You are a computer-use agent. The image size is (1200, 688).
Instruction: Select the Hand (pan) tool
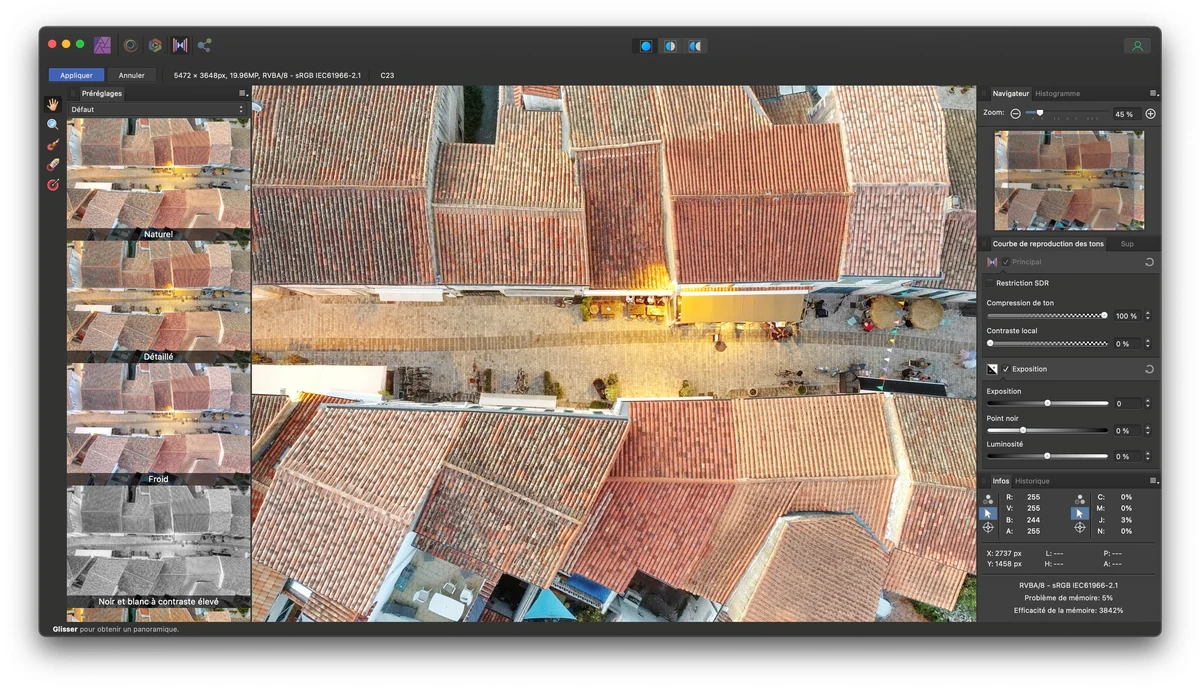[53, 105]
